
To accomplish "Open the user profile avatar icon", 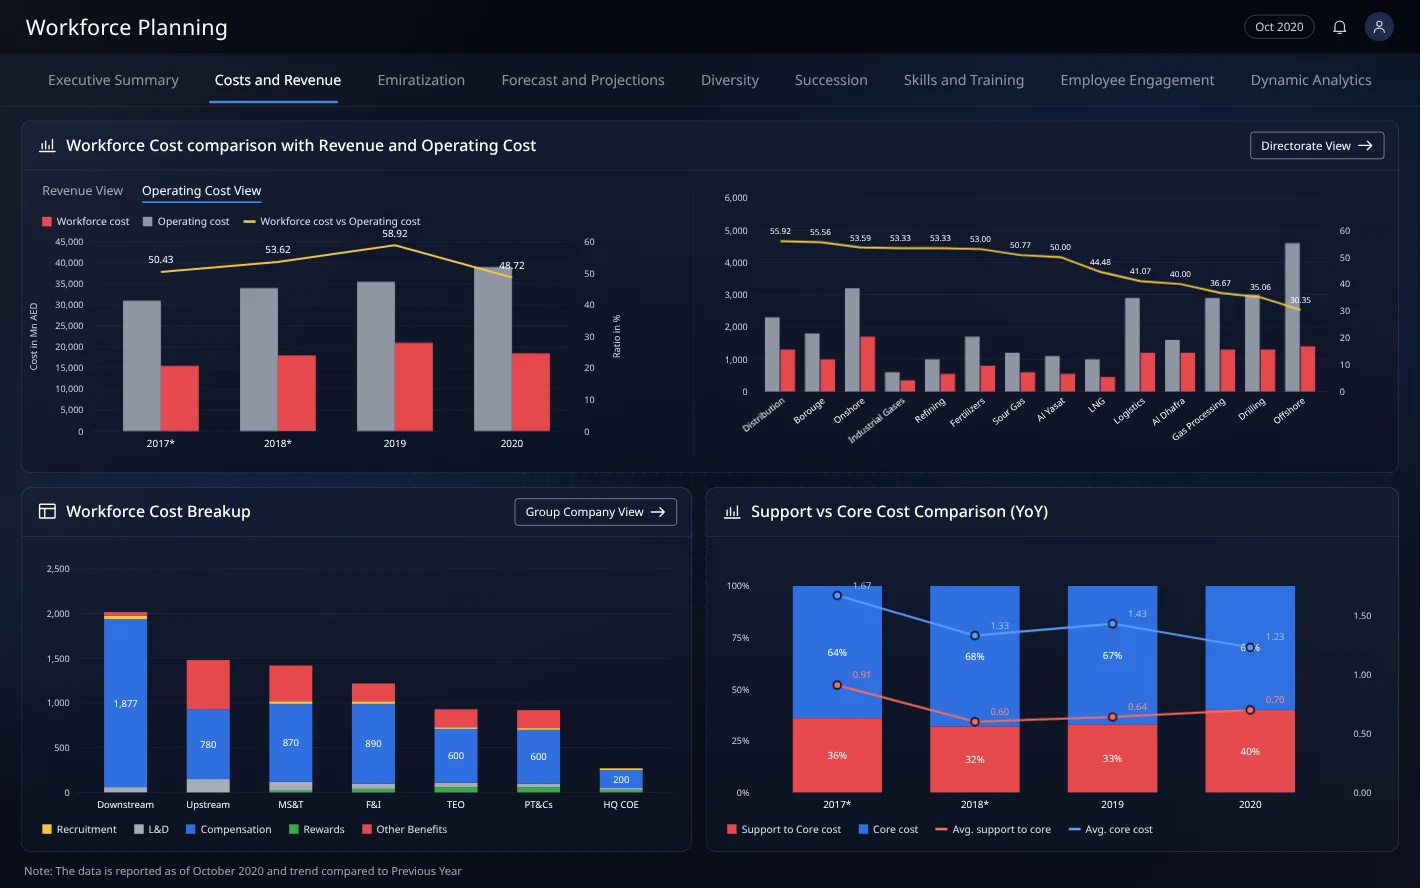I will 1379,27.
